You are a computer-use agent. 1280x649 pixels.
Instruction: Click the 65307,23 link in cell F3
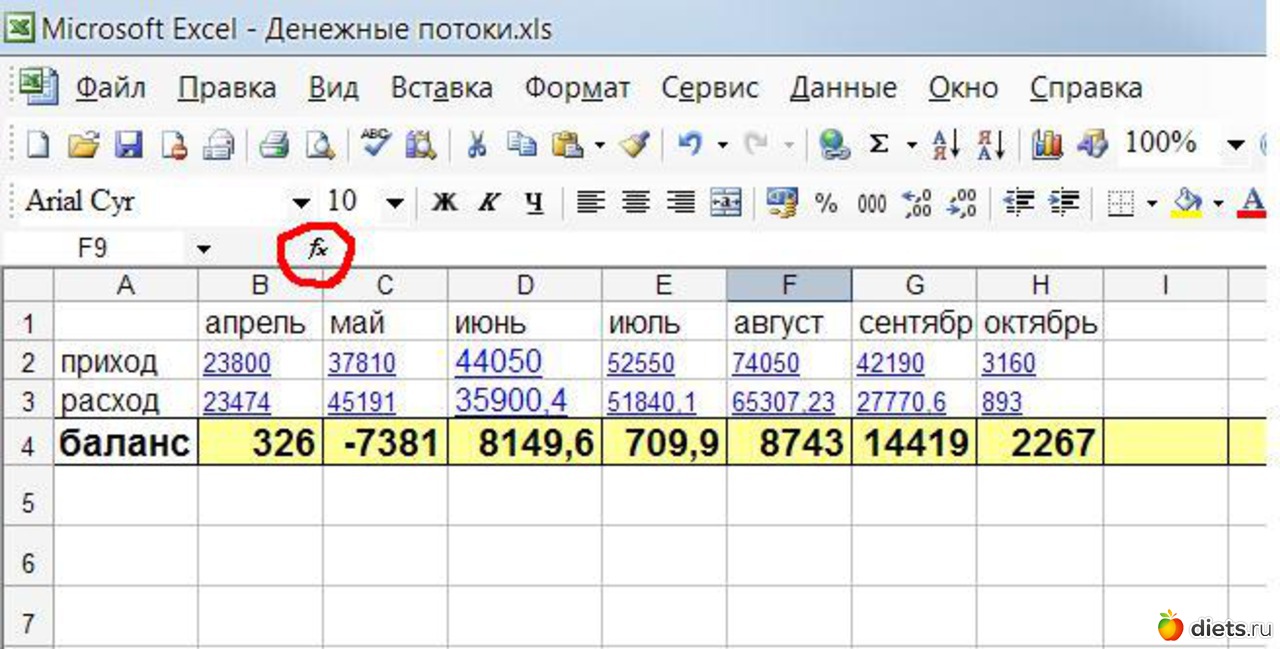coord(783,402)
